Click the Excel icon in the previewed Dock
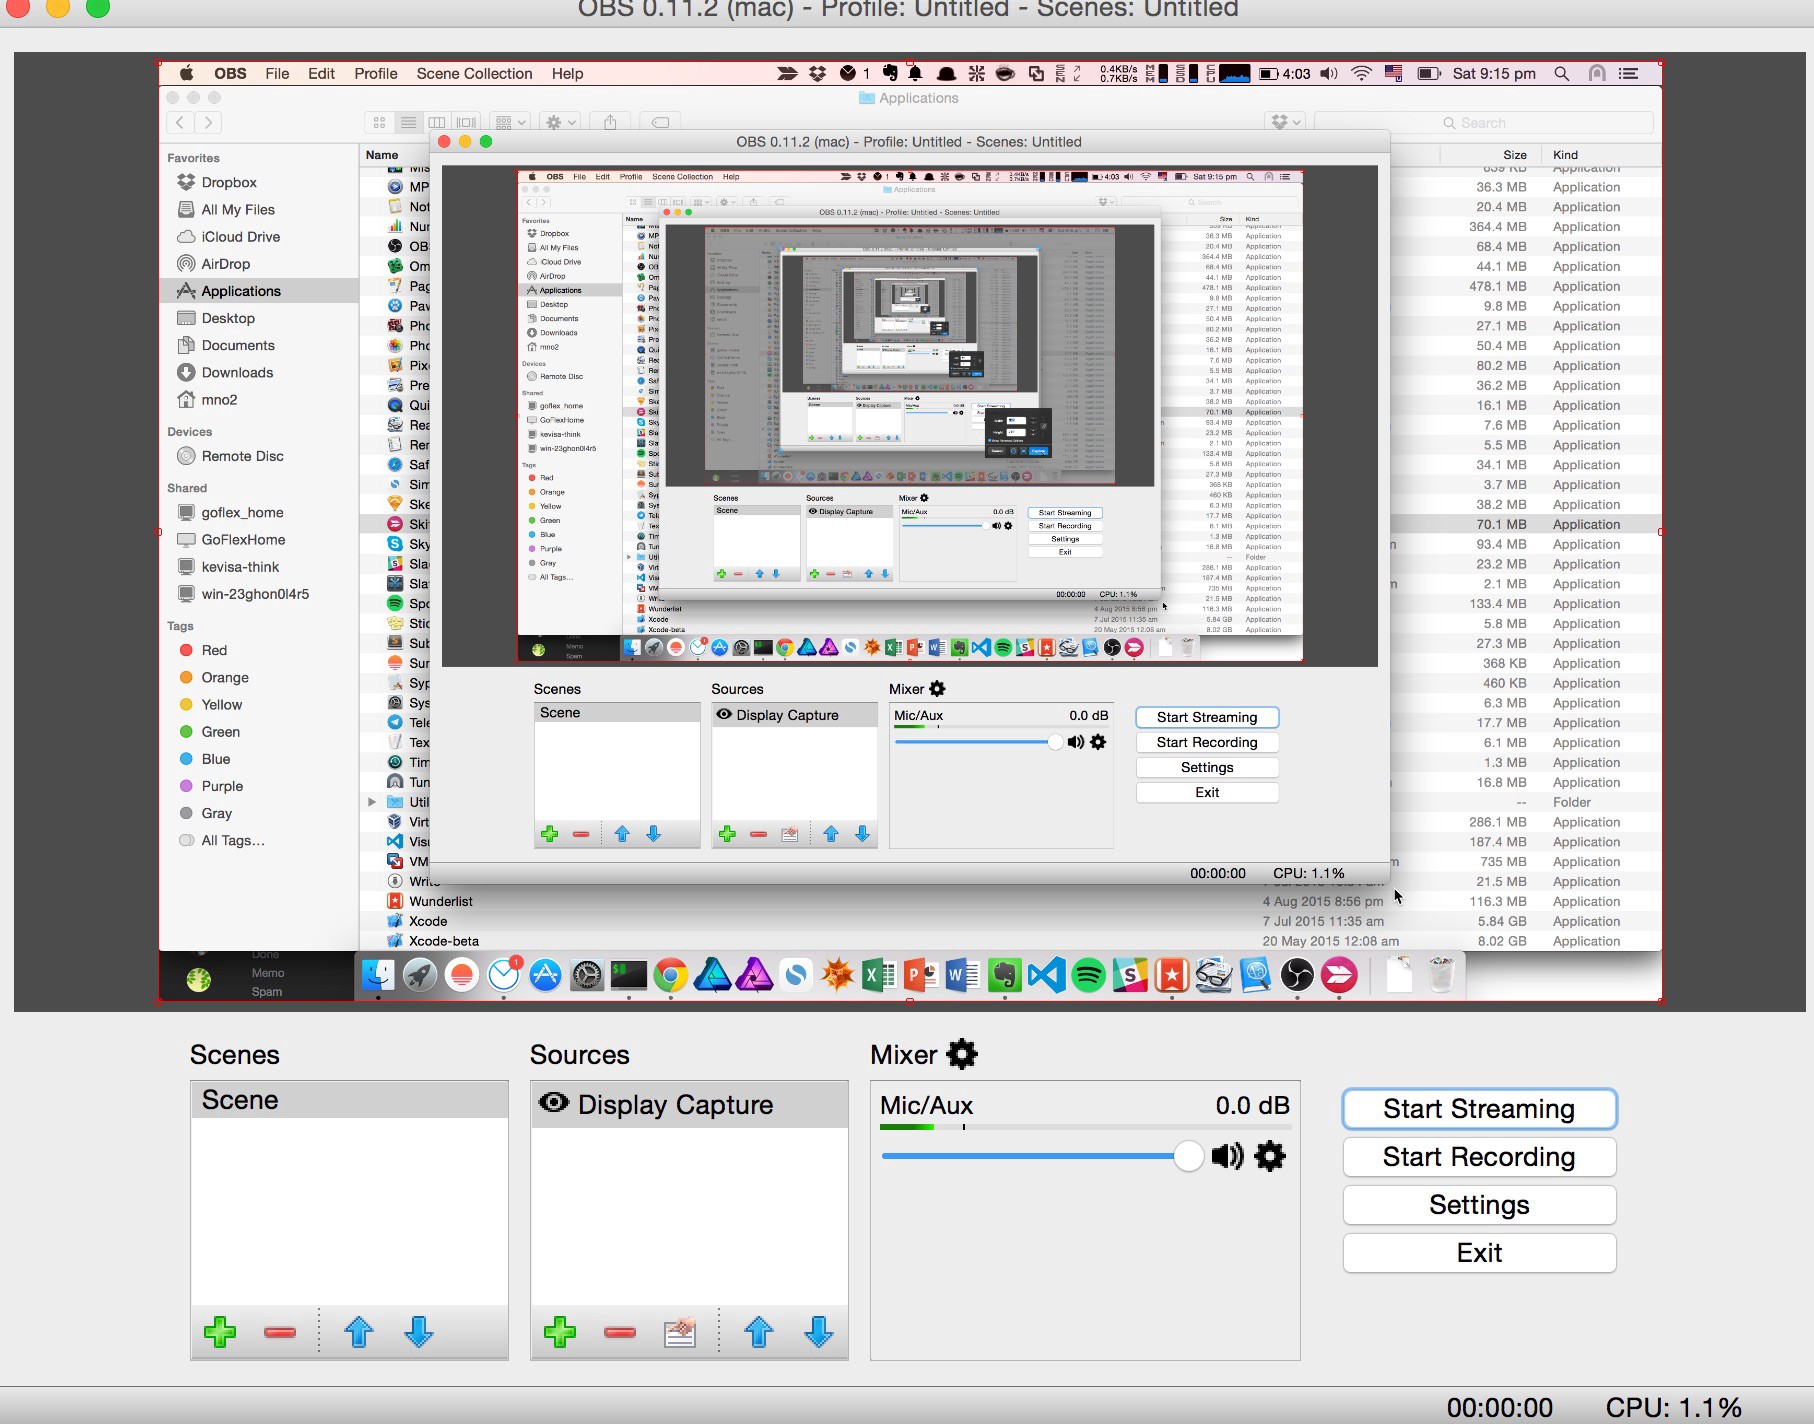 click(879, 974)
